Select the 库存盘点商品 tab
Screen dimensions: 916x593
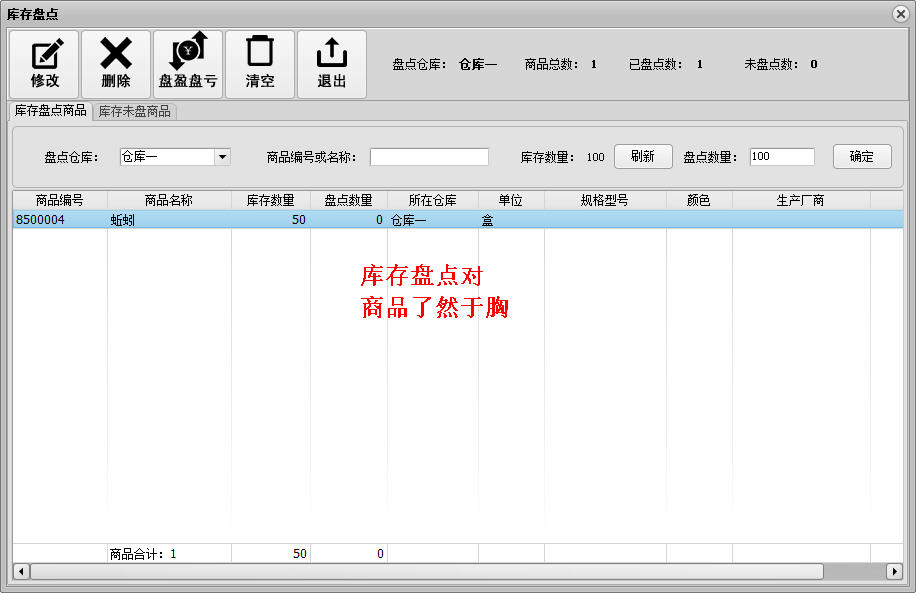click(50, 111)
